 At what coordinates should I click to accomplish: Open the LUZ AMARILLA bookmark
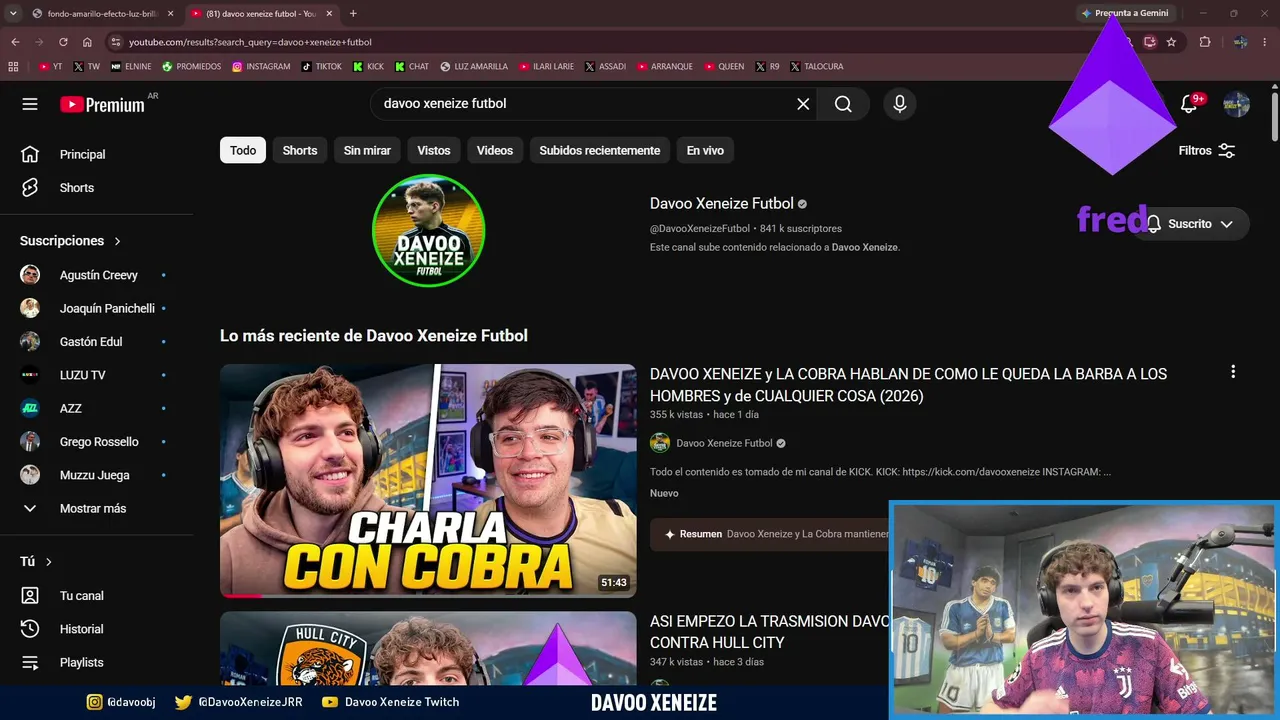pyautogui.click(x=474, y=66)
